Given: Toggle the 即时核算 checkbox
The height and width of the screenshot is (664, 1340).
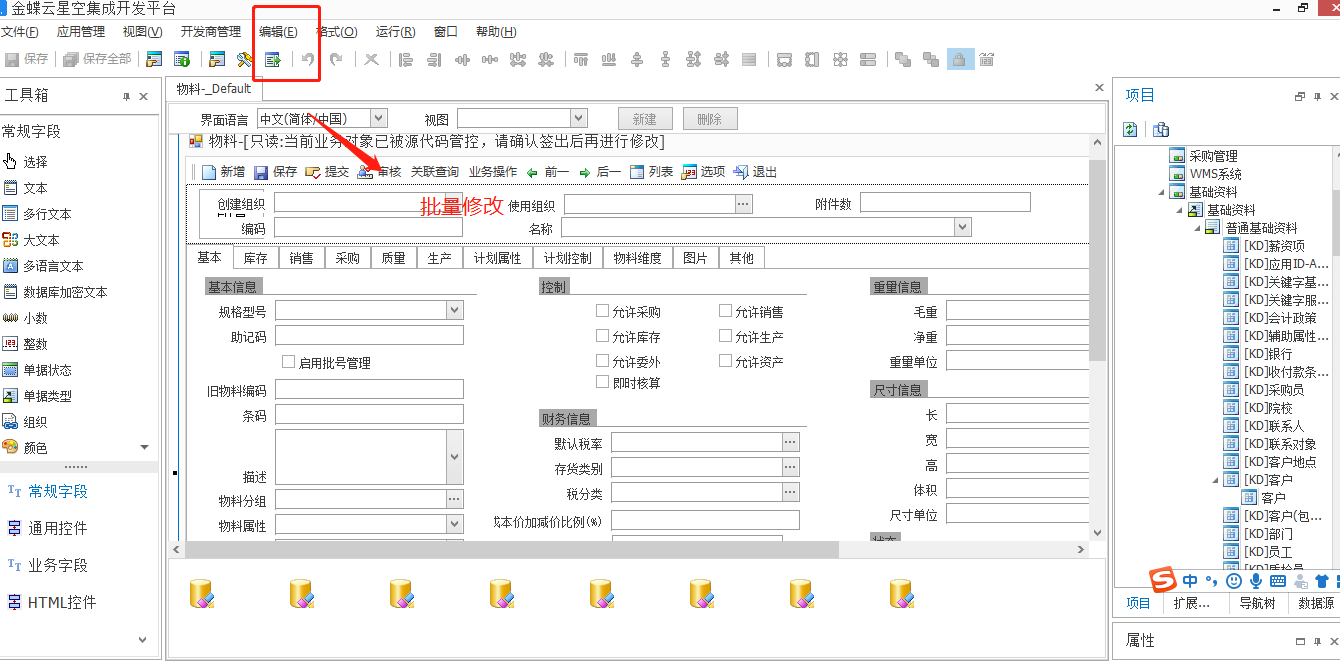Looking at the screenshot, I should 602,382.
